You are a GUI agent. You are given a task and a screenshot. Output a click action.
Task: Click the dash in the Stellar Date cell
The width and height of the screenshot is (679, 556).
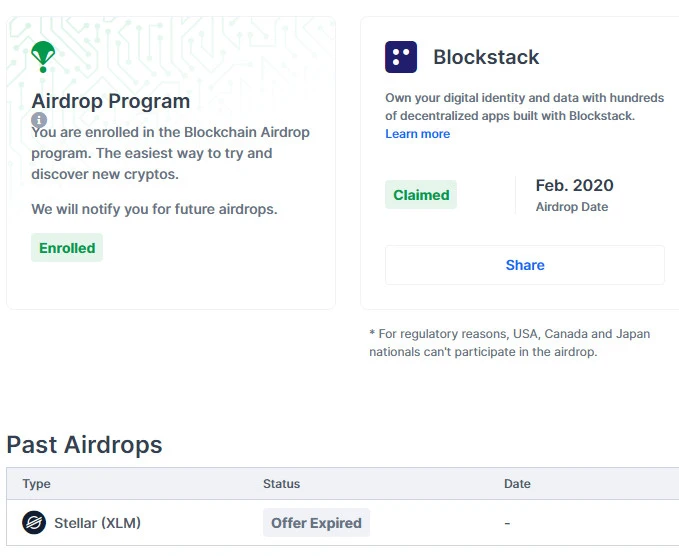point(507,523)
